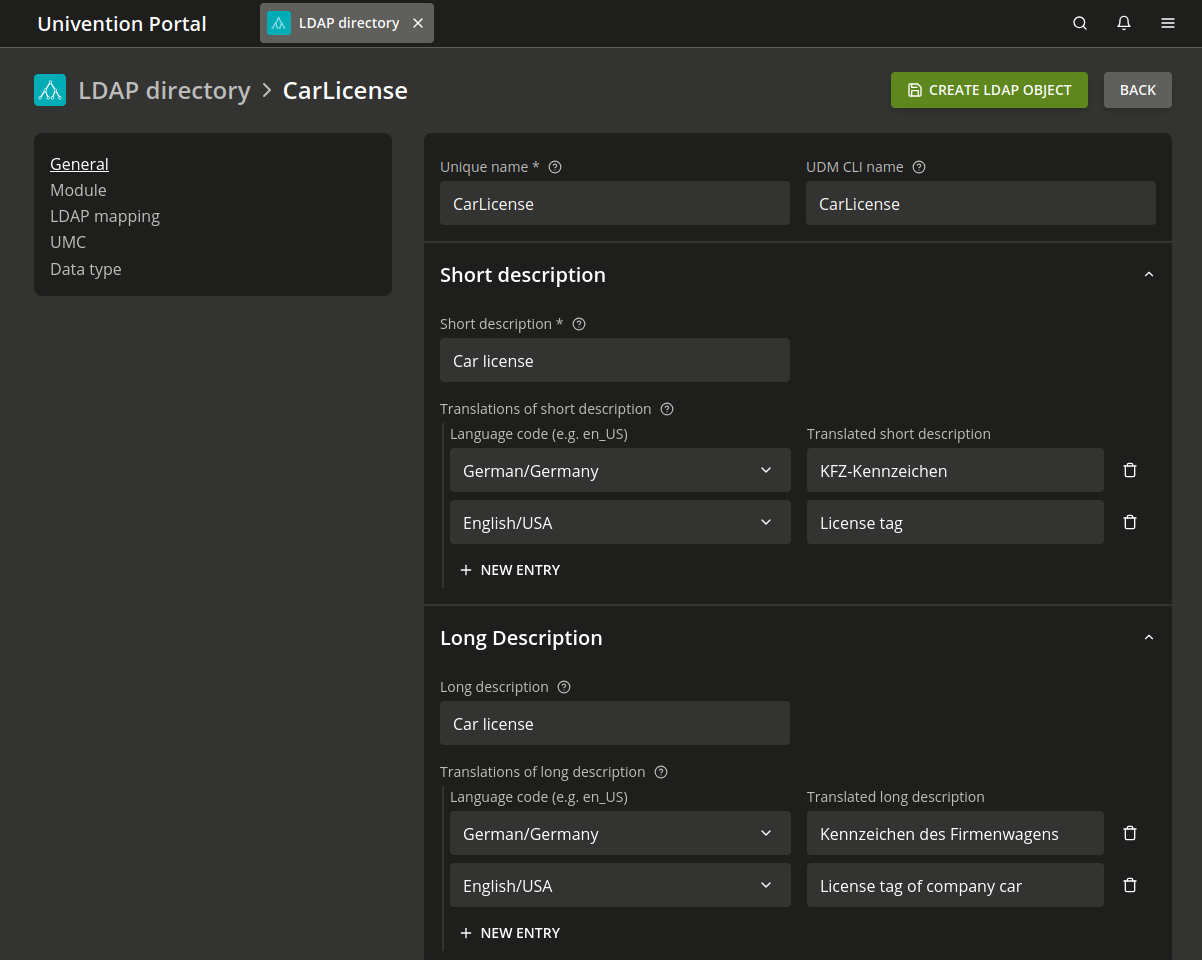Click into the Unique name input field
The image size is (1202, 960).
click(x=614, y=203)
